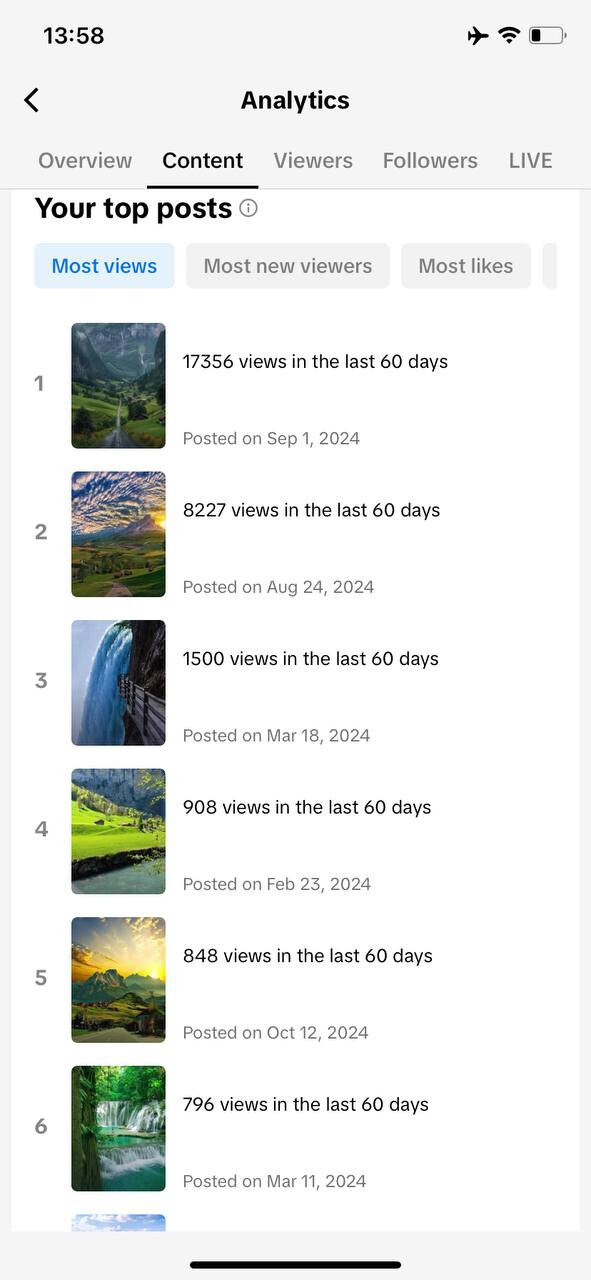Tap the airplane mode icon

478,36
